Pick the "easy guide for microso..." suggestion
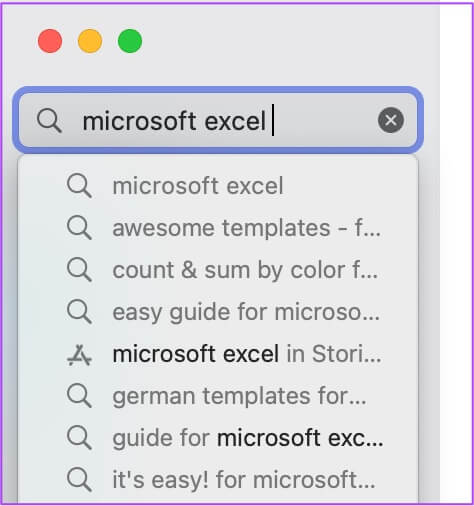The image size is (474, 506). coord(218,312)
